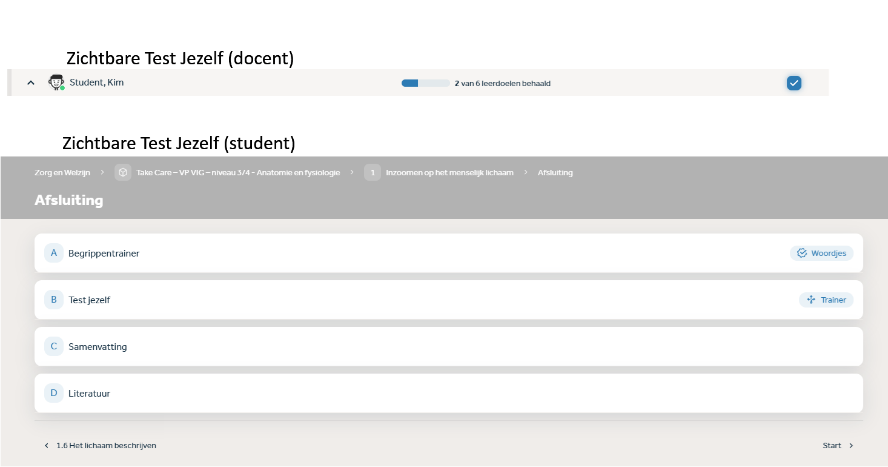Screen dimensions: 888x467
Task: Open the Samenvatting row
Action: (449, 346)
